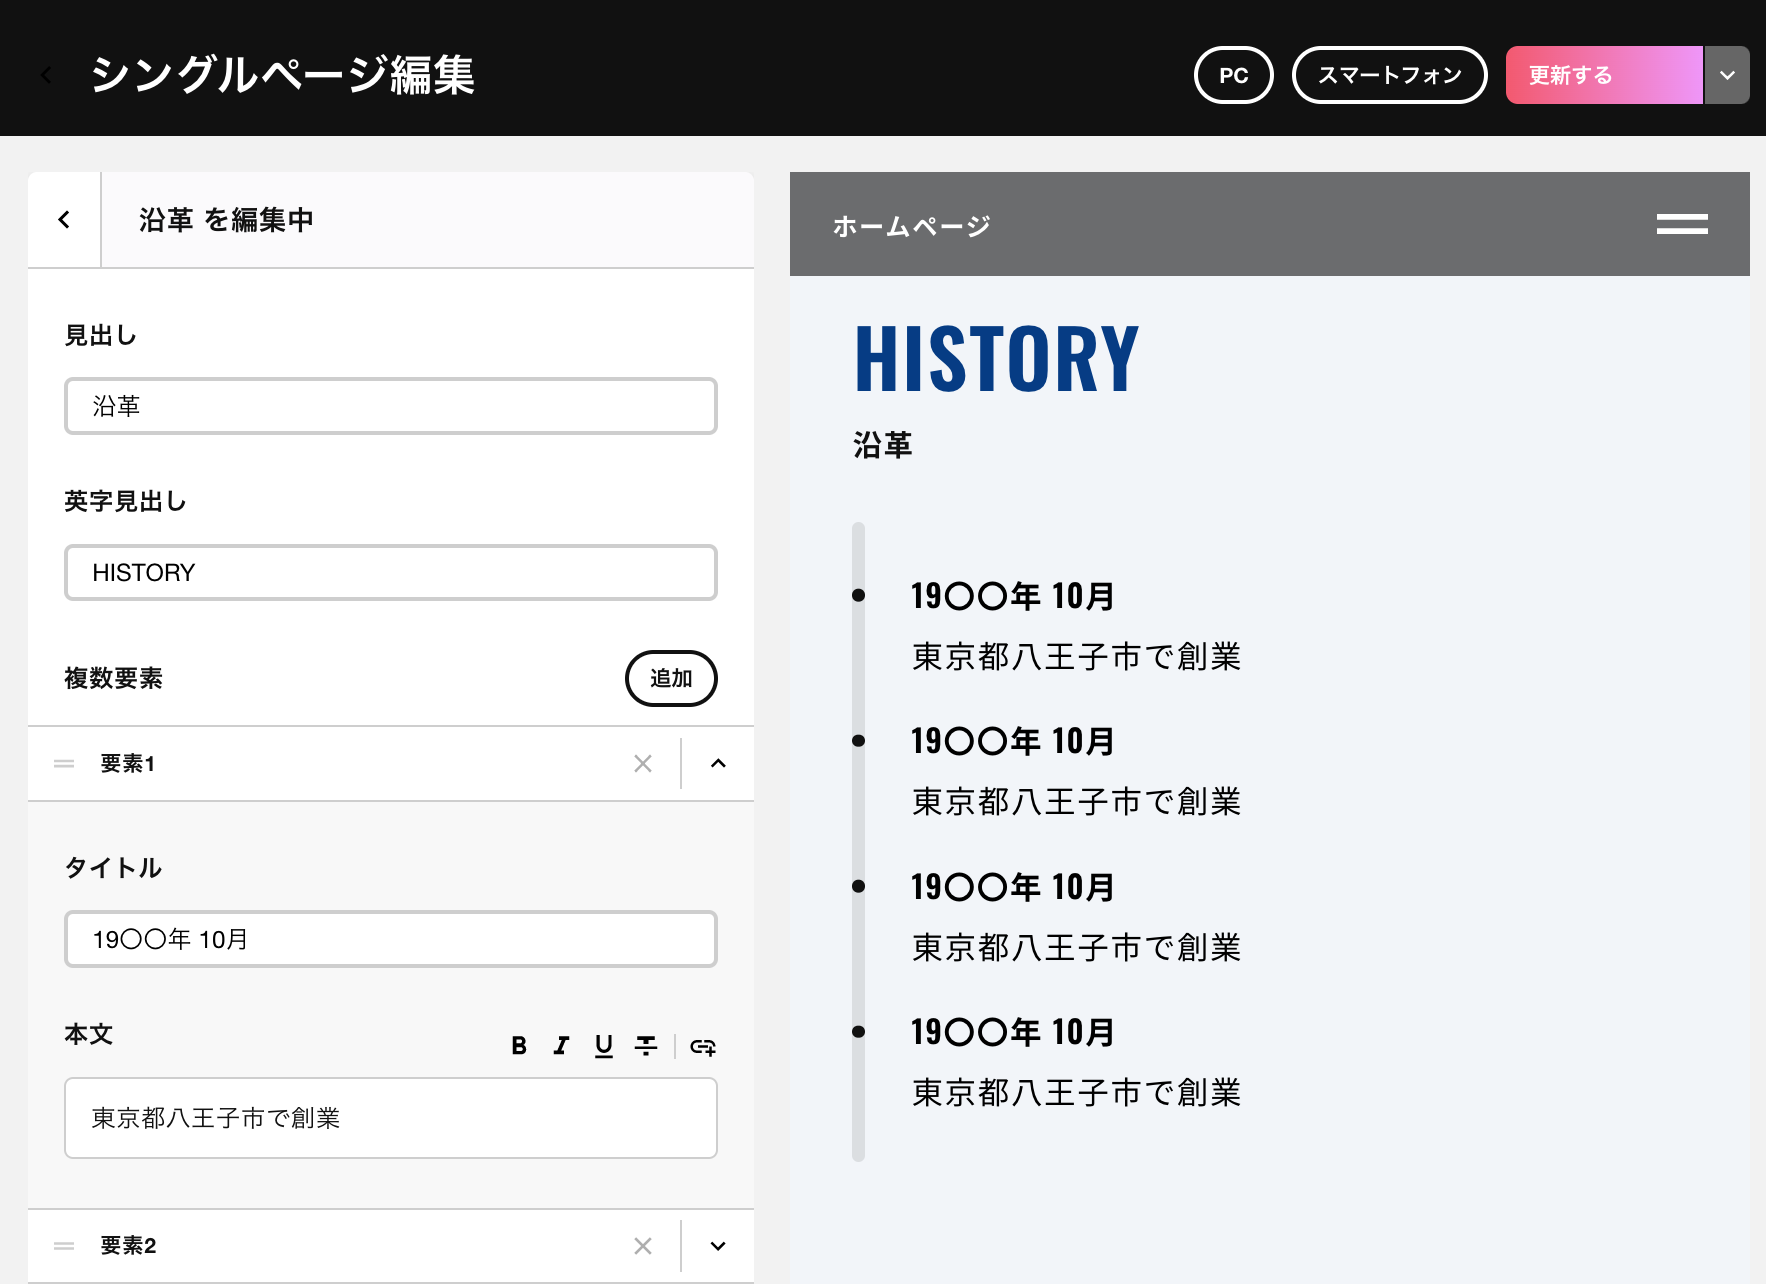Image resolution: width=1766 pixels, height=1284 pixels.
Task: Click the 沿革 subheading in preview
Action: 882,445
